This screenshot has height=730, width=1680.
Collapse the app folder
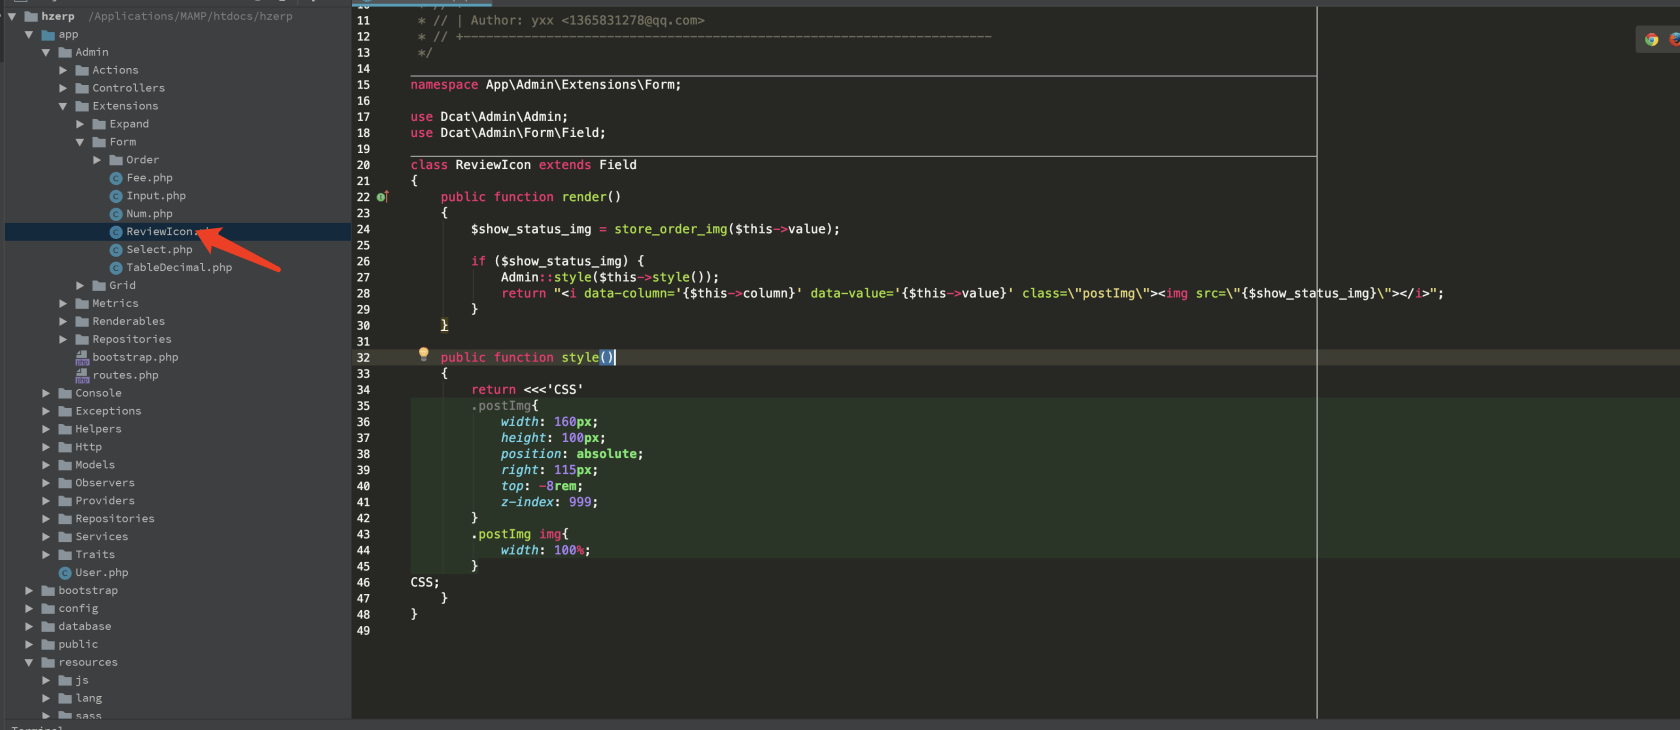pyautogui.click(x=29, y=34)
